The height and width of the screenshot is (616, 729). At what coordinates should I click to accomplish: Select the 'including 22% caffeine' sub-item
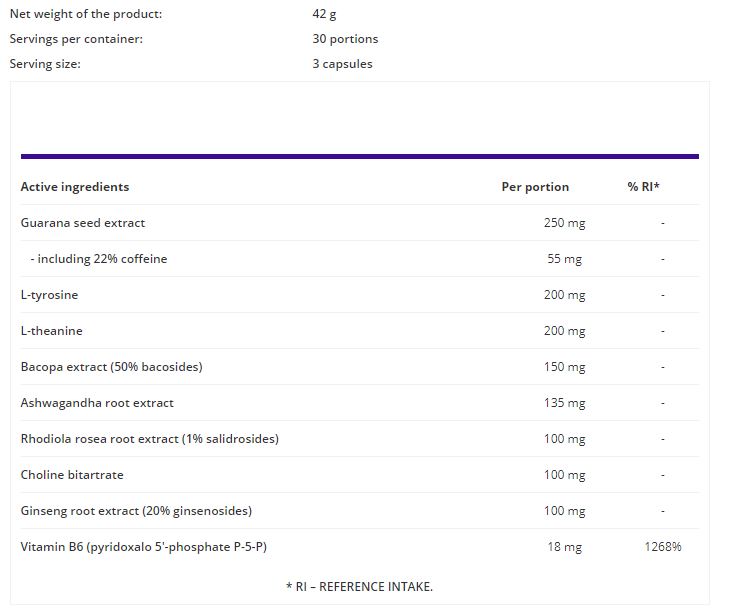(98, 259)
